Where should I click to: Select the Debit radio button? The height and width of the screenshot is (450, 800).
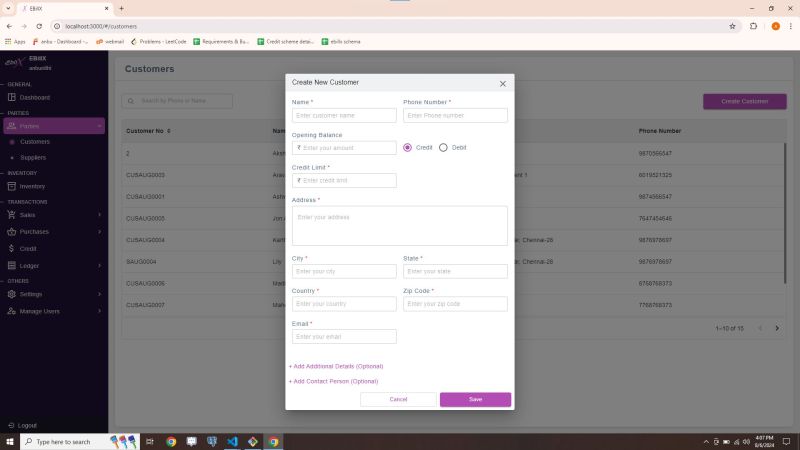pos(443,147)
